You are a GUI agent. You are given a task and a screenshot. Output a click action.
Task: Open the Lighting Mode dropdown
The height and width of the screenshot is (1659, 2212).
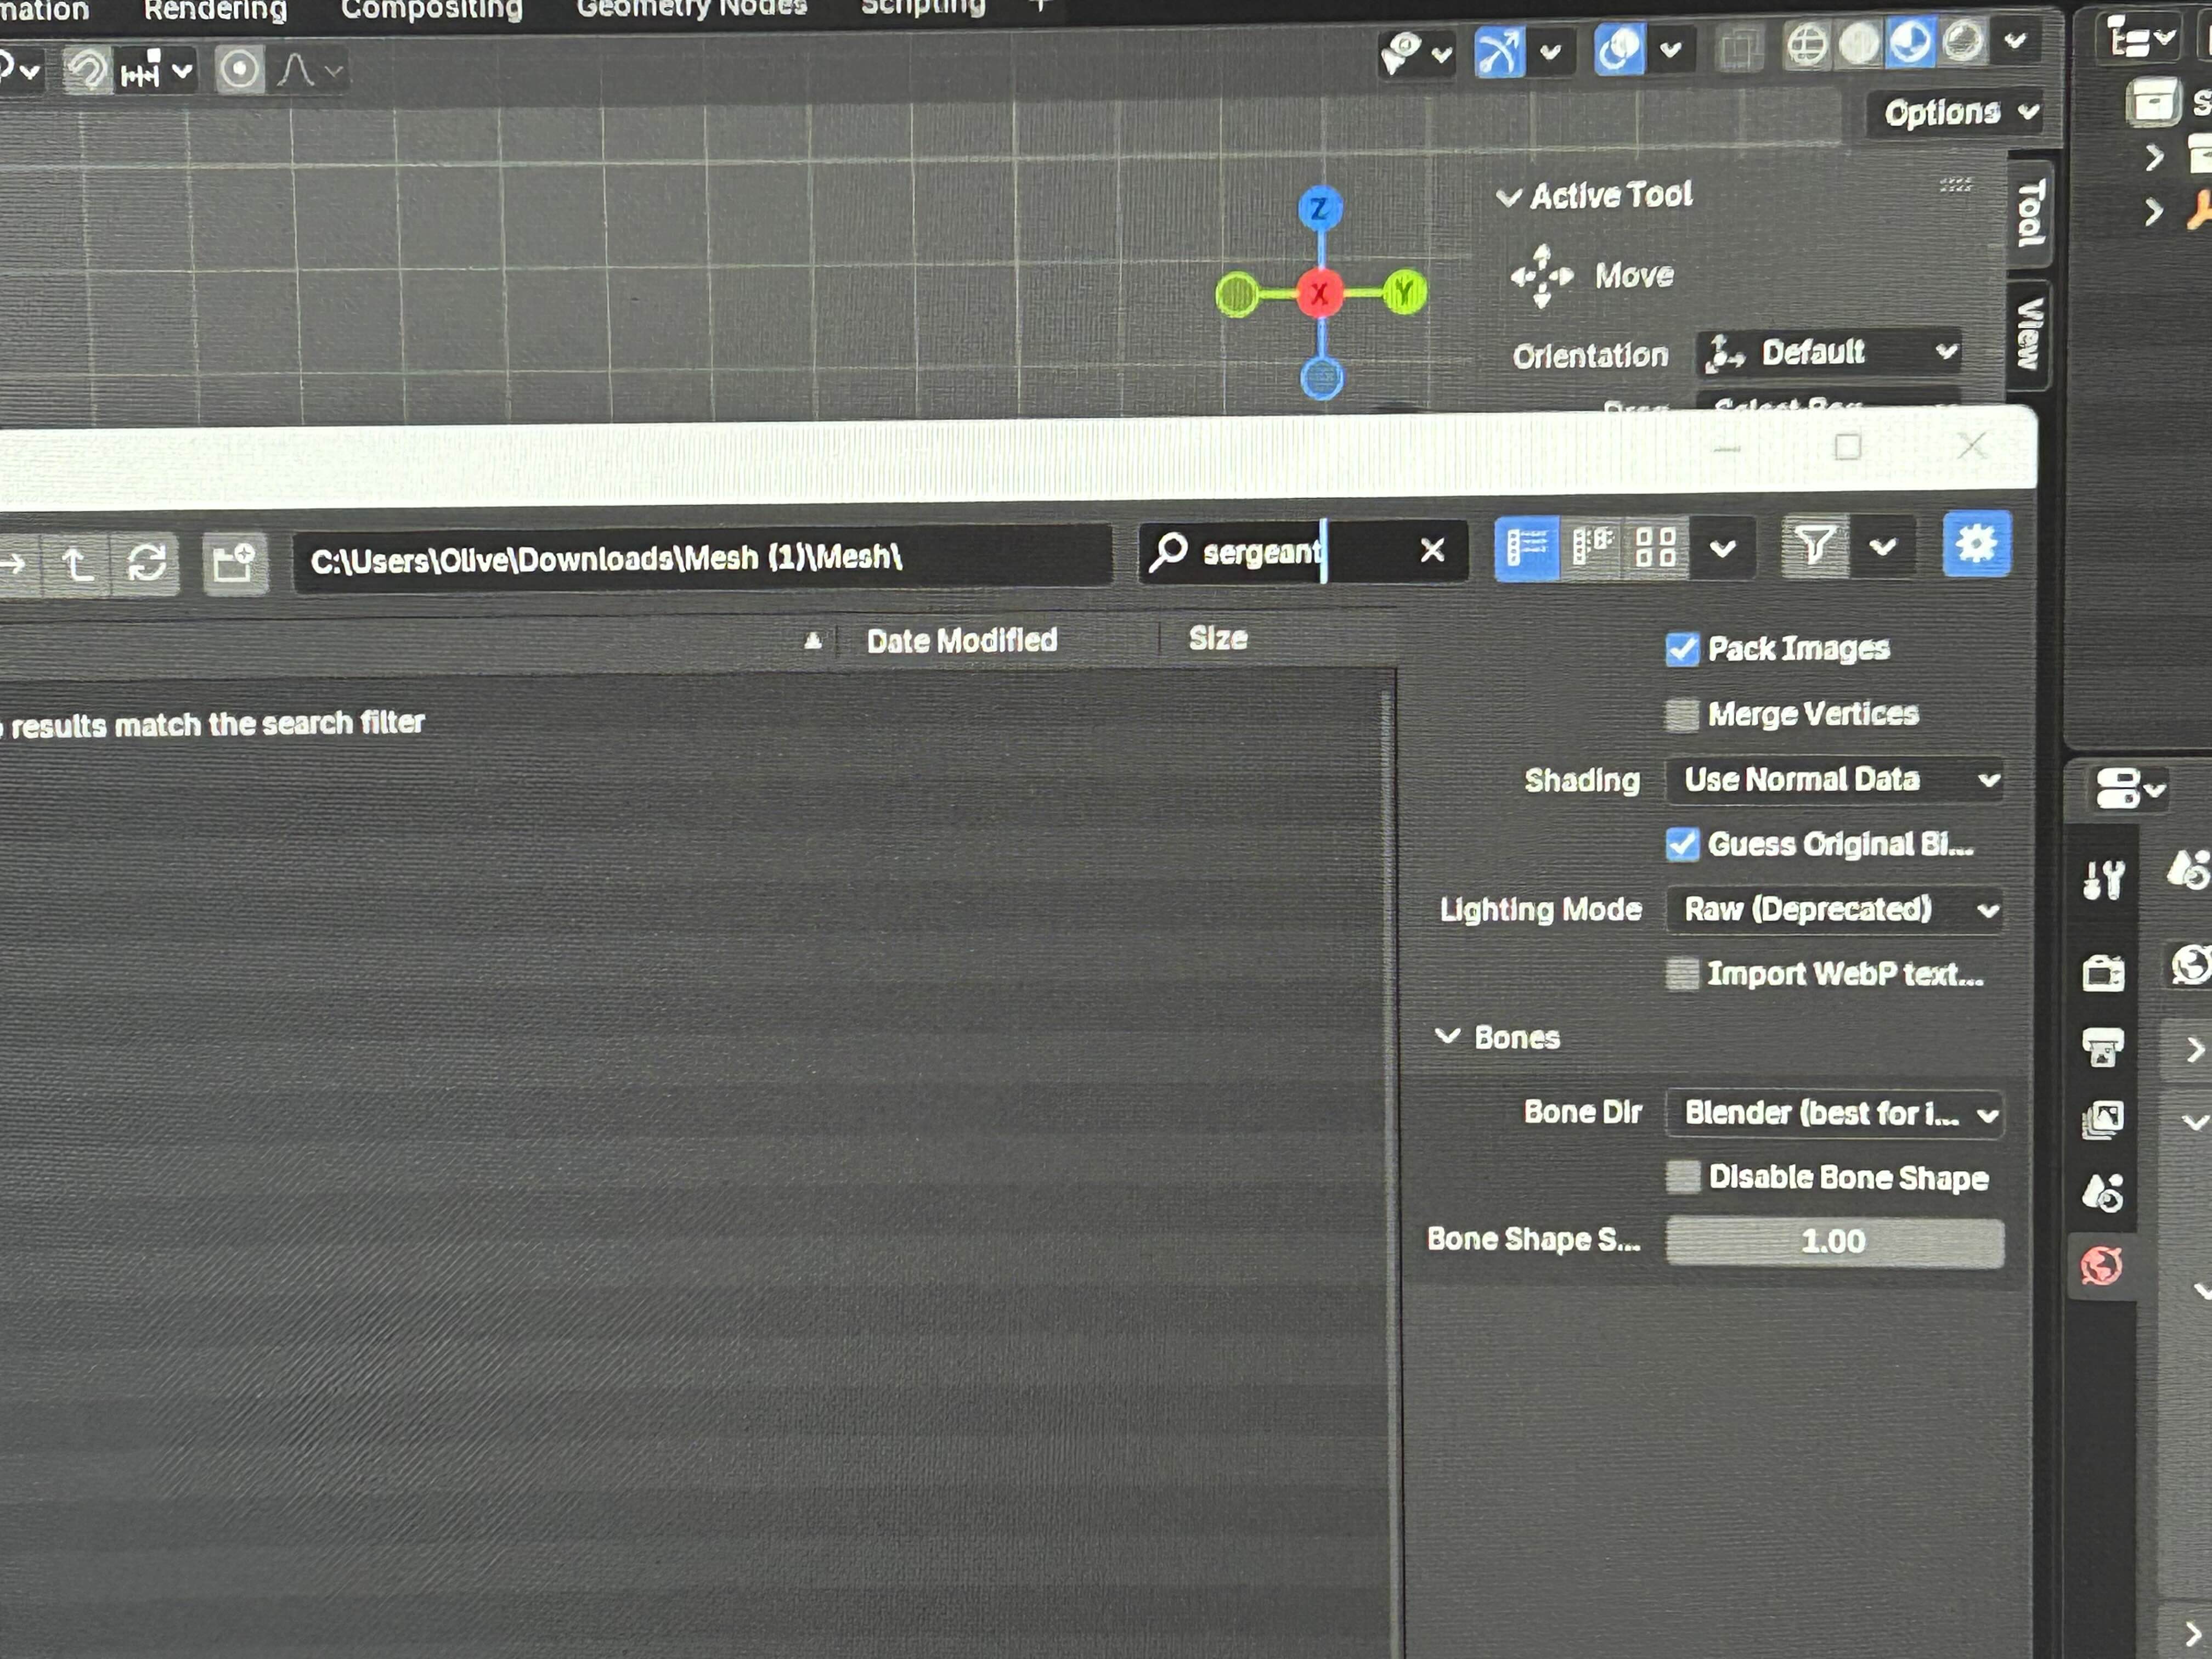1835,910
